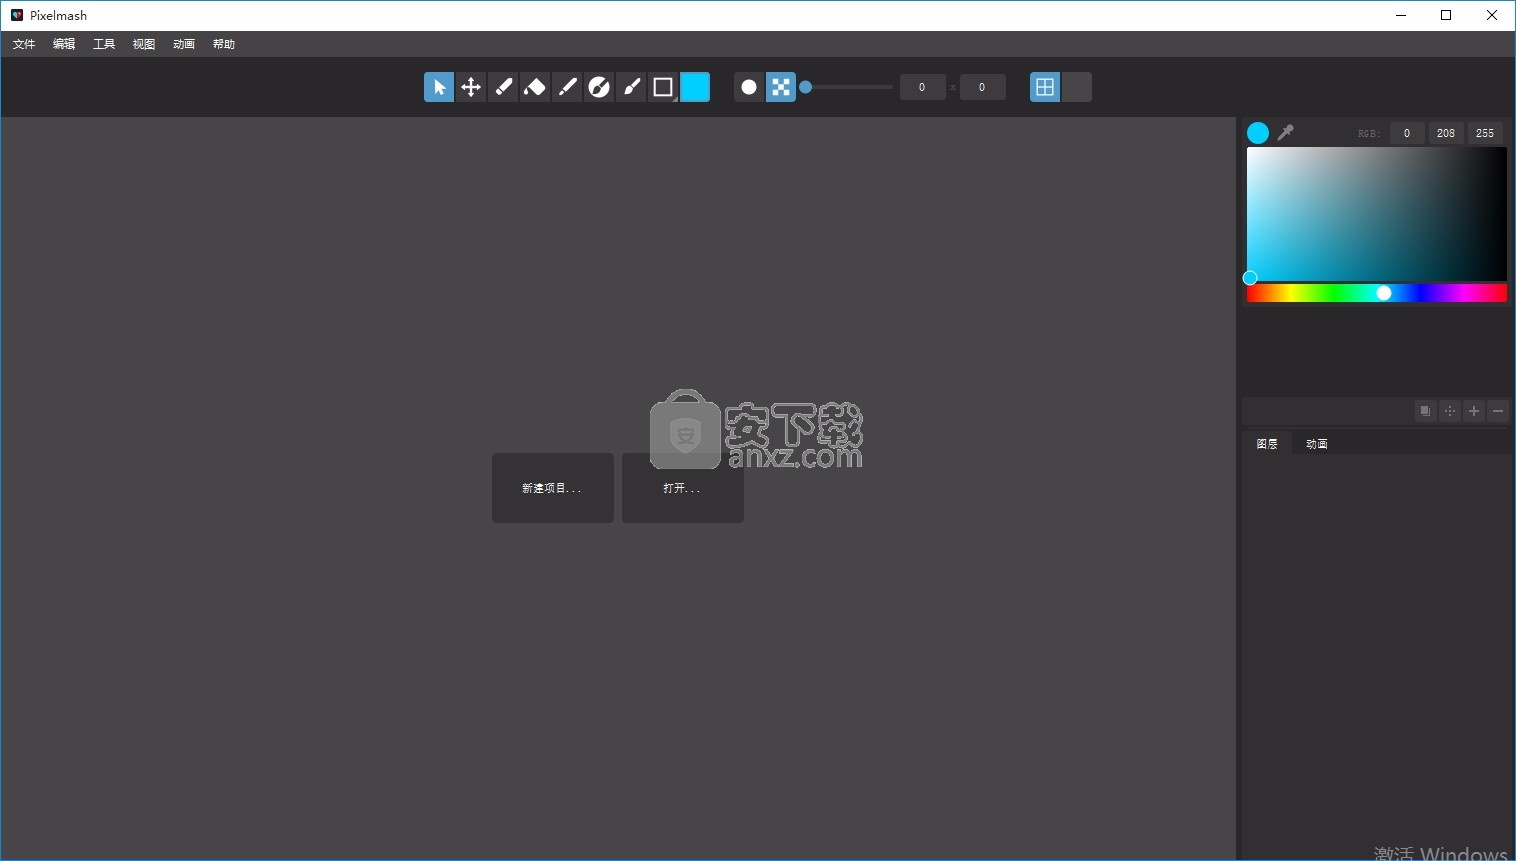Select the eraser tool

click(x=503, y=87)
